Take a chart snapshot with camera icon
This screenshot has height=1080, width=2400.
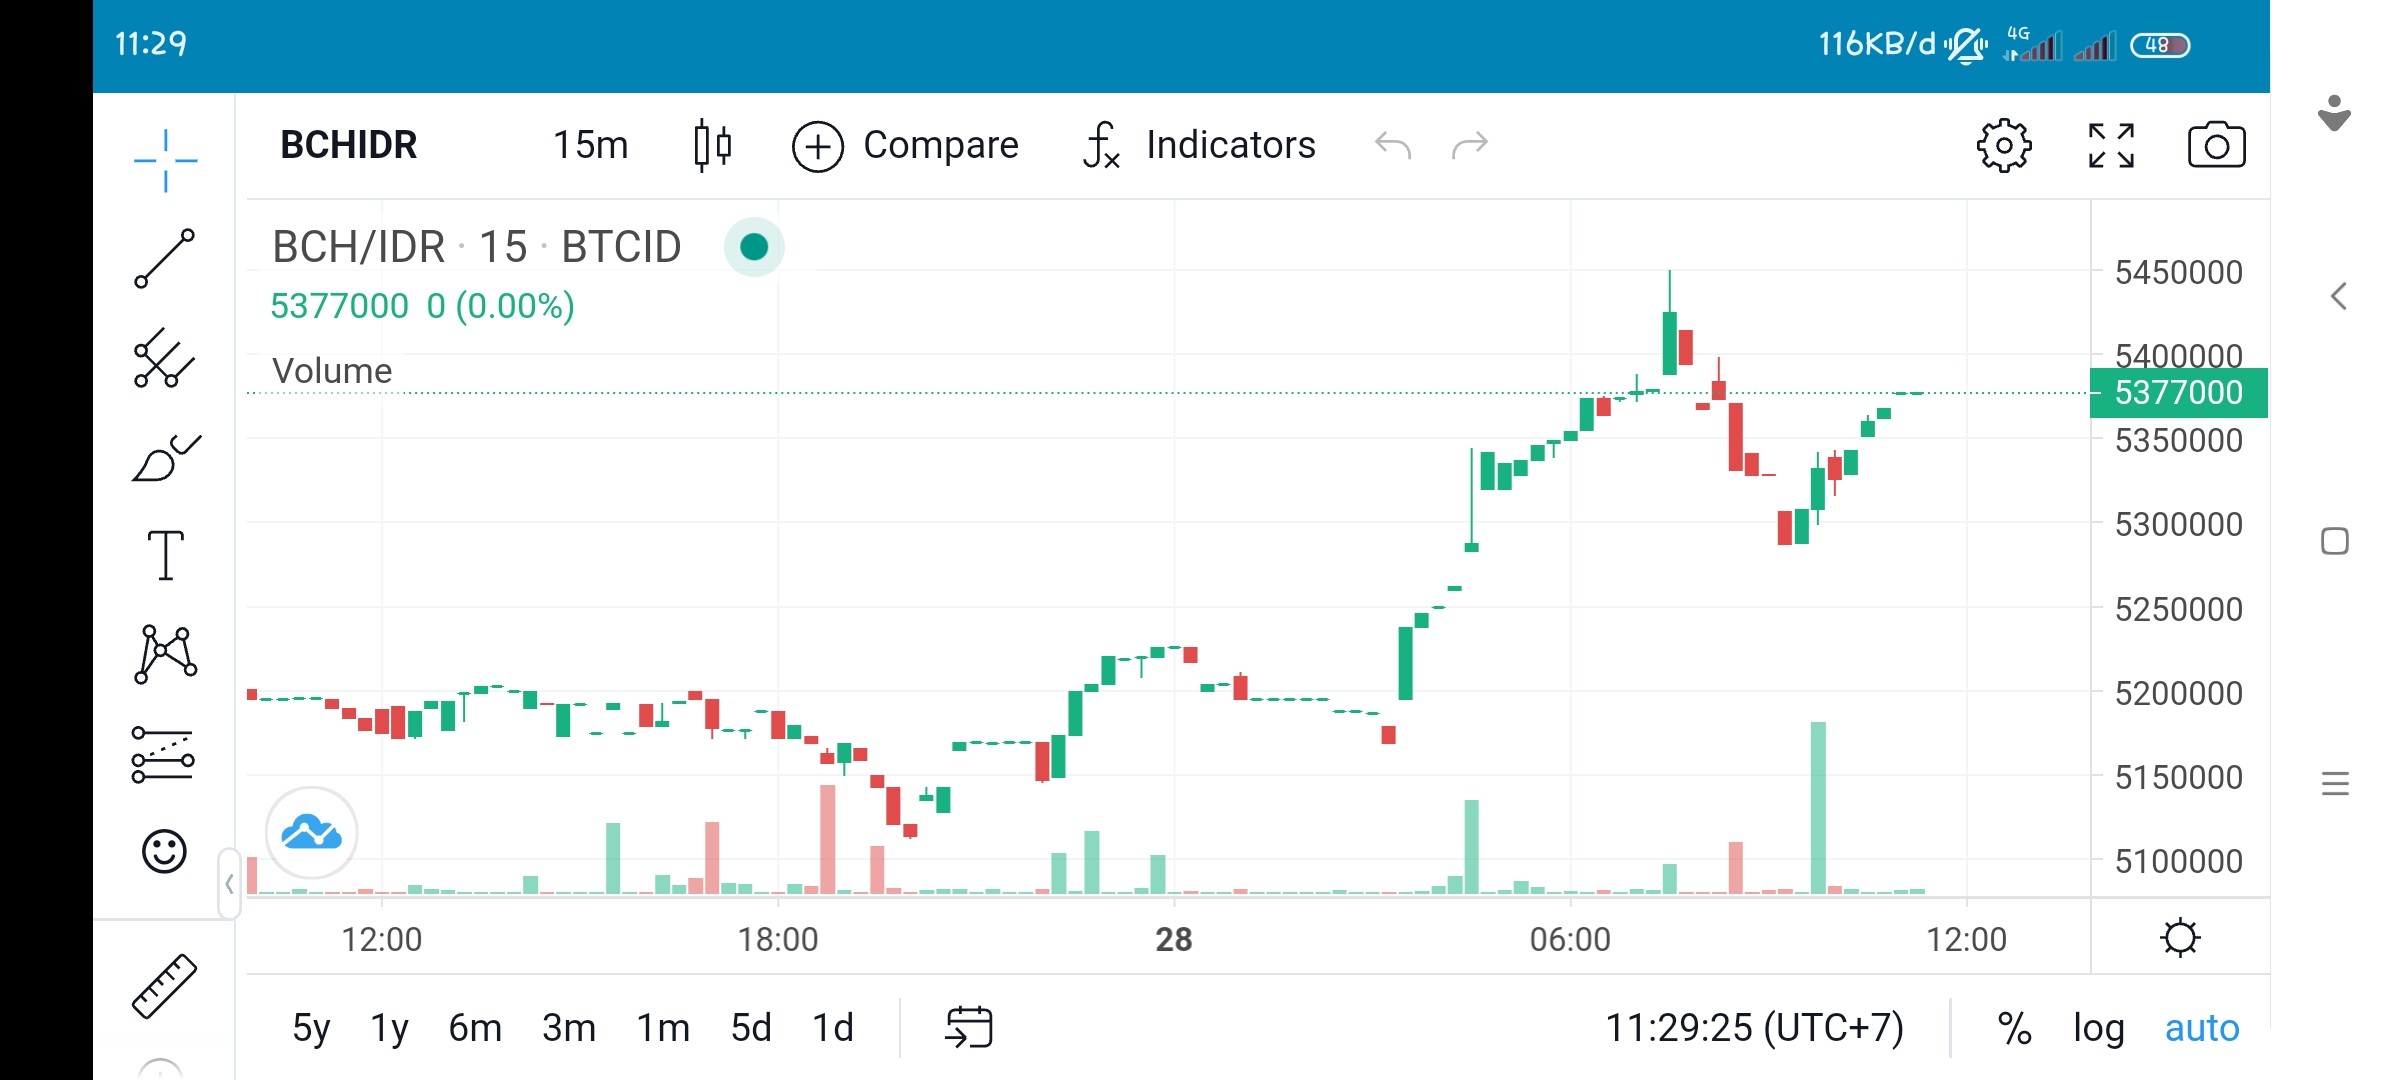(x=2216, y=146)
